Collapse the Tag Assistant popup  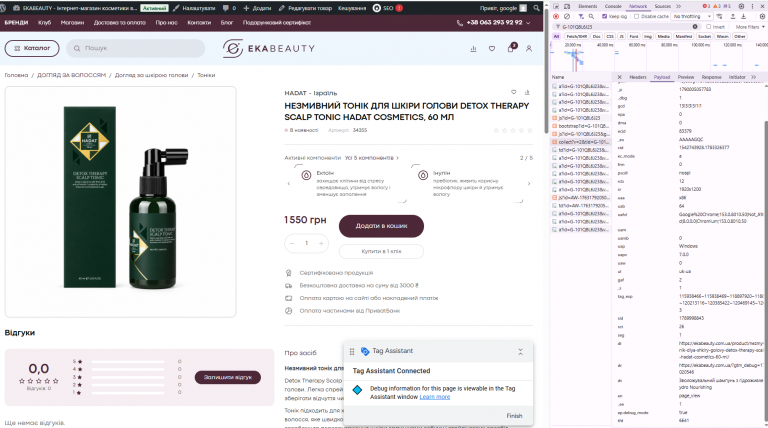(x=520, y=352)
